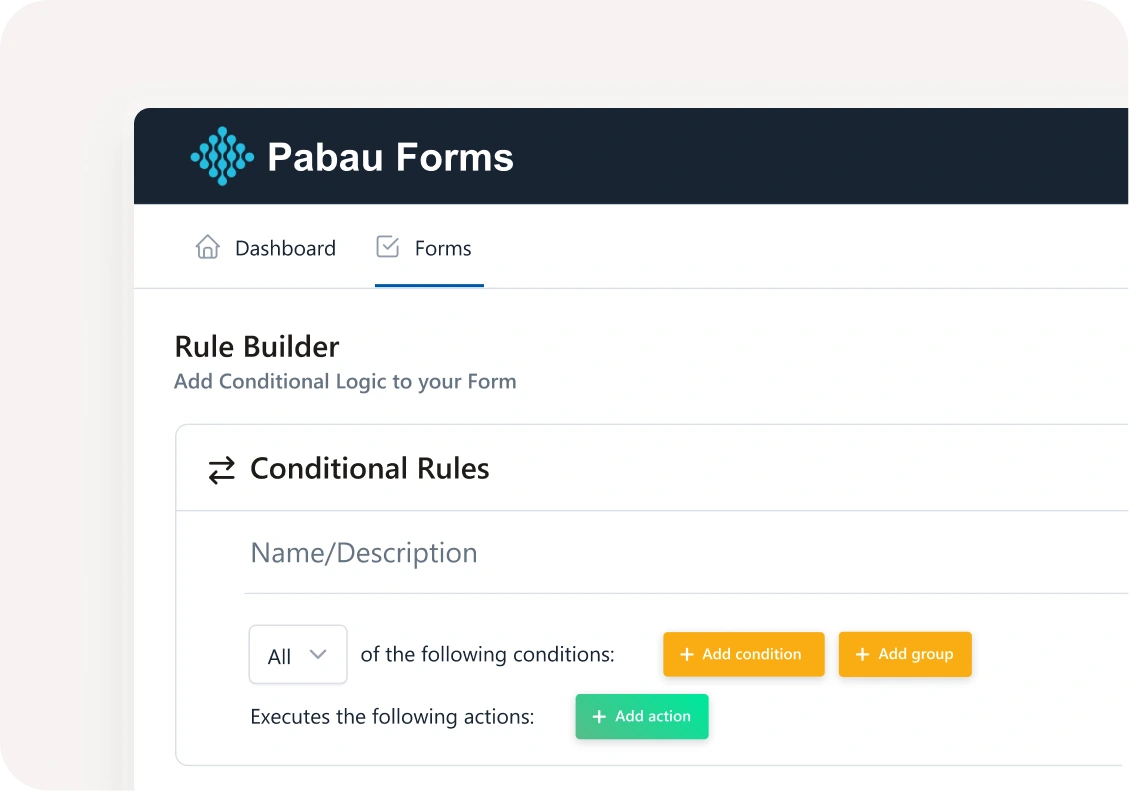Click the Pabau logo icon
Viewport: 1129px width, 791px height.
pos(222,156)
